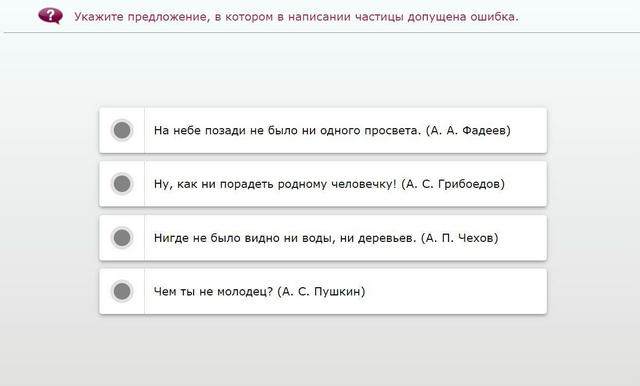The height and width of the screenshot is (386, 640).
Task: Click answer text 'Чем ты не молодец?'
Action: pyautogui.click(x=213, y=291)
